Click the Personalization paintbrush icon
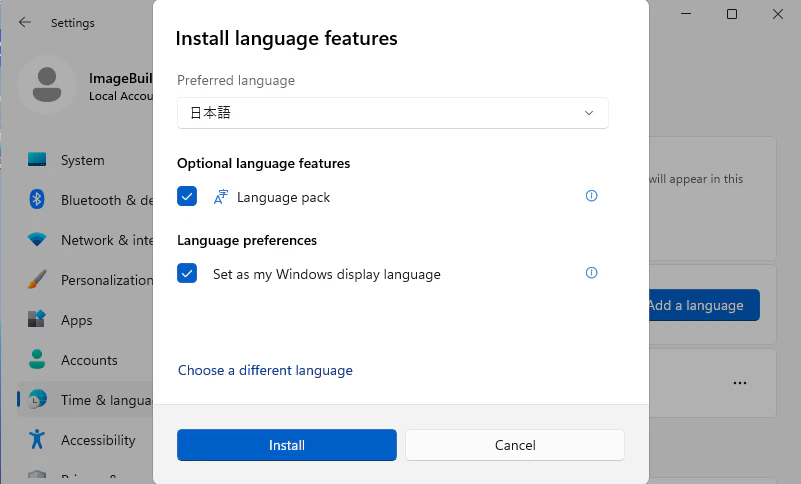Viewport: 801px width, 484px height. pos(37,279)
